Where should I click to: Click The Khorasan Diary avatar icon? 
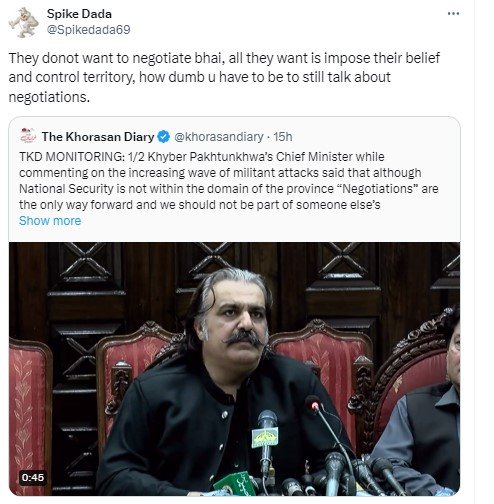(x=28, y=136)
